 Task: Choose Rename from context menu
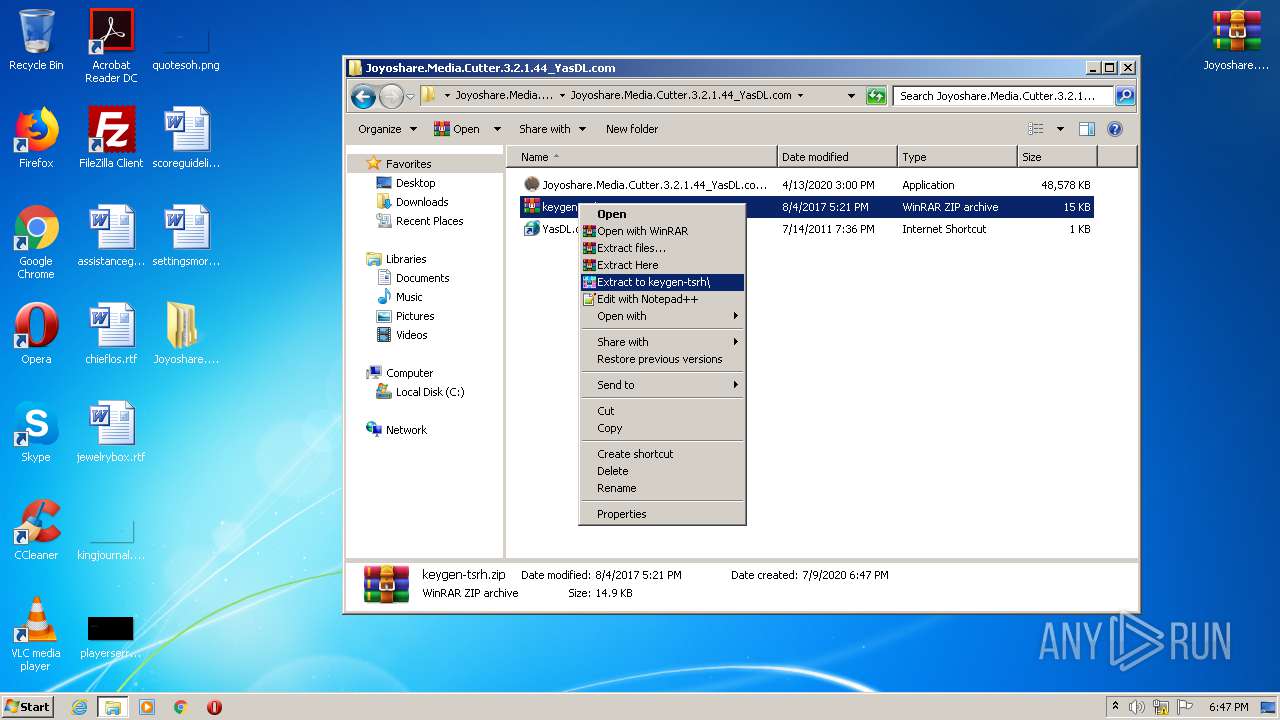point(662,488)
